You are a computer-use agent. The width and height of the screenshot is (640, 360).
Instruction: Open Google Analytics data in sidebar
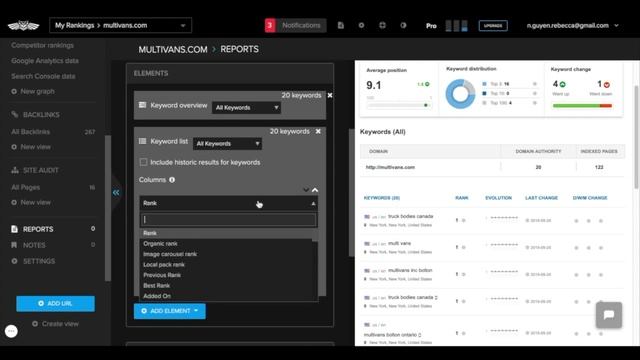tap(45, 61)
